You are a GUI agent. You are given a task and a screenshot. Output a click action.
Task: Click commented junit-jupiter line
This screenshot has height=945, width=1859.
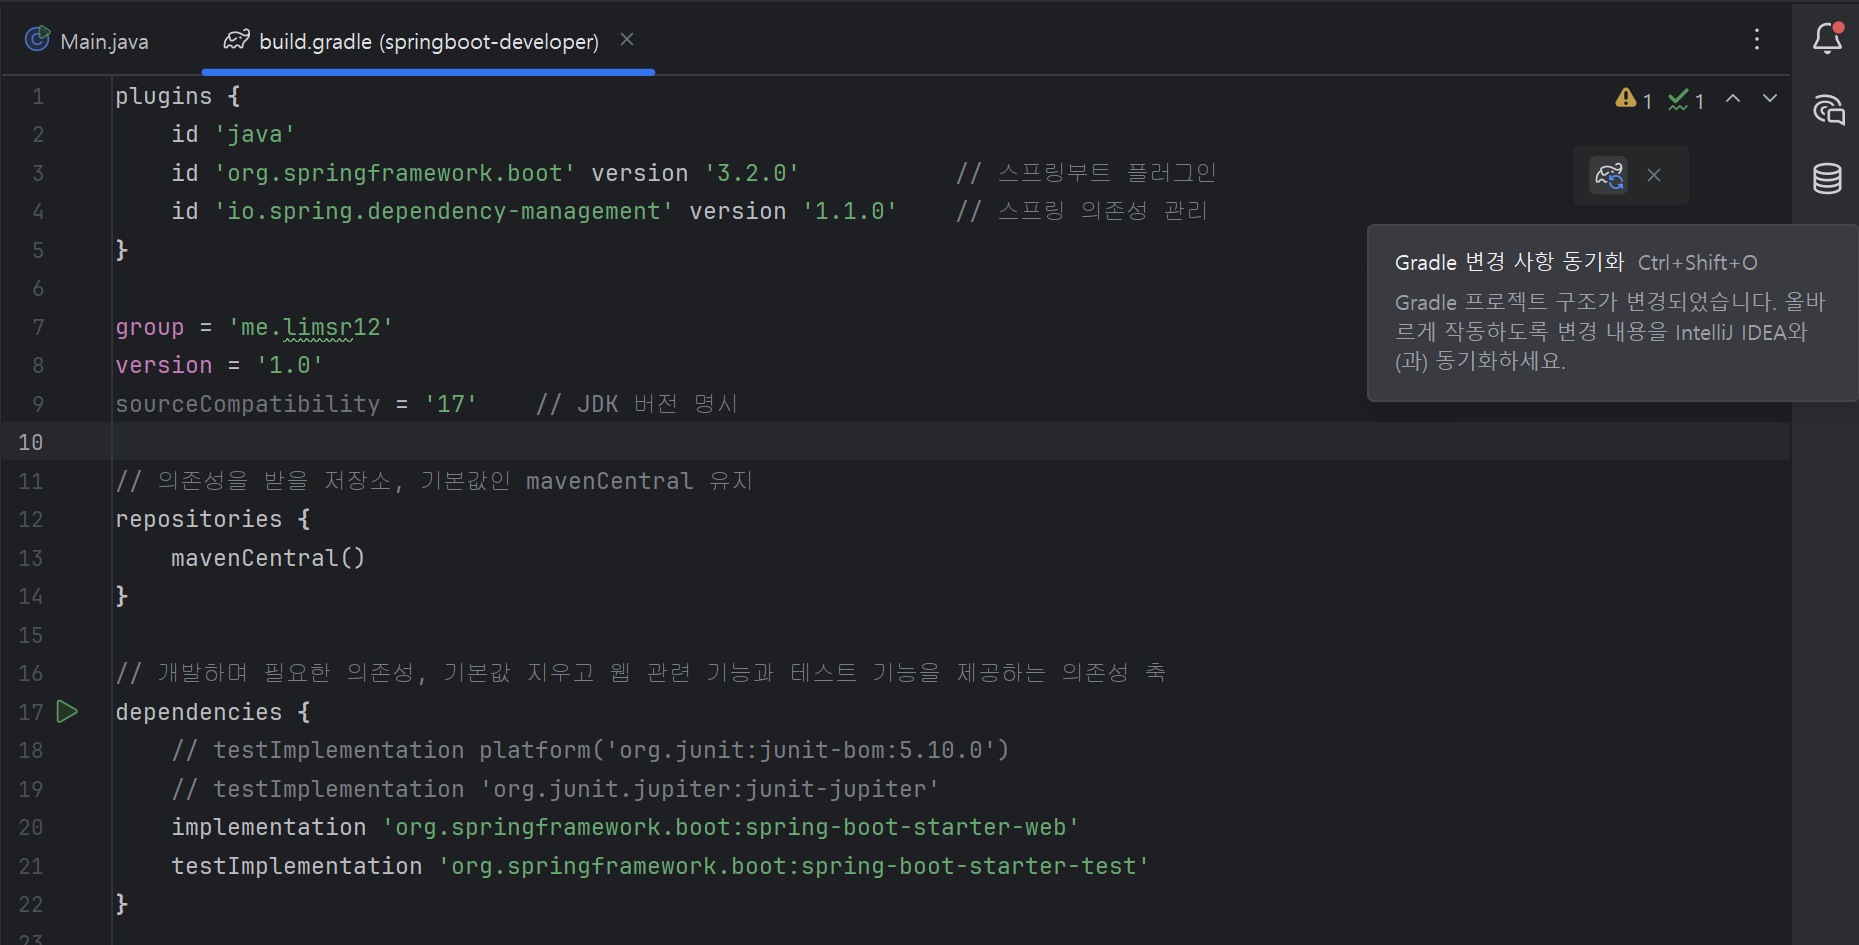point(555,789)
